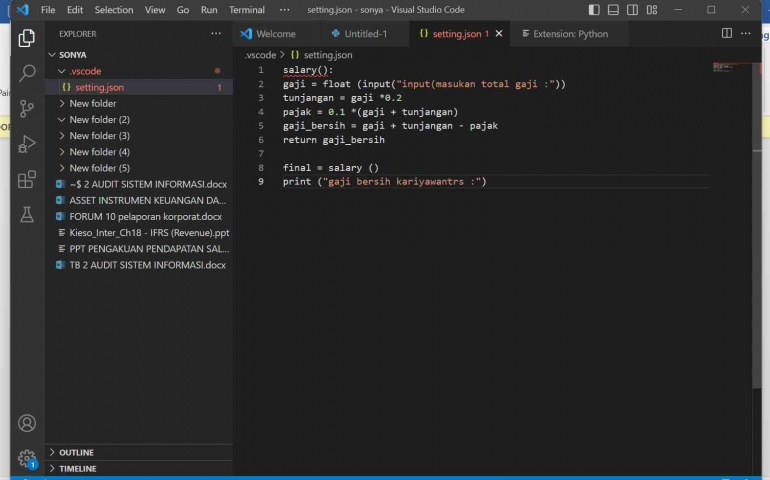Screen dimensions: 770x480
Task: Click the Split Editor Right icon
Action: pyautogui.click(x=727, y=33)
